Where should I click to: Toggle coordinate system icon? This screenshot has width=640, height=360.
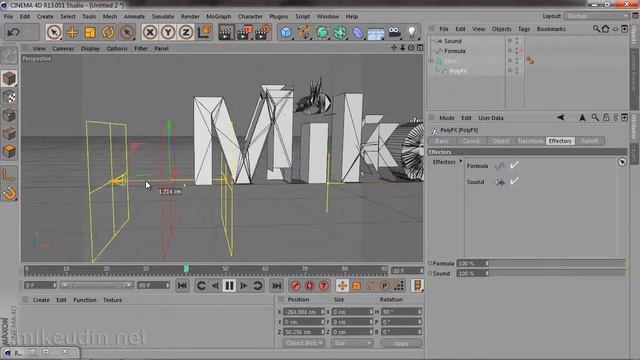[x=204, y=32]
